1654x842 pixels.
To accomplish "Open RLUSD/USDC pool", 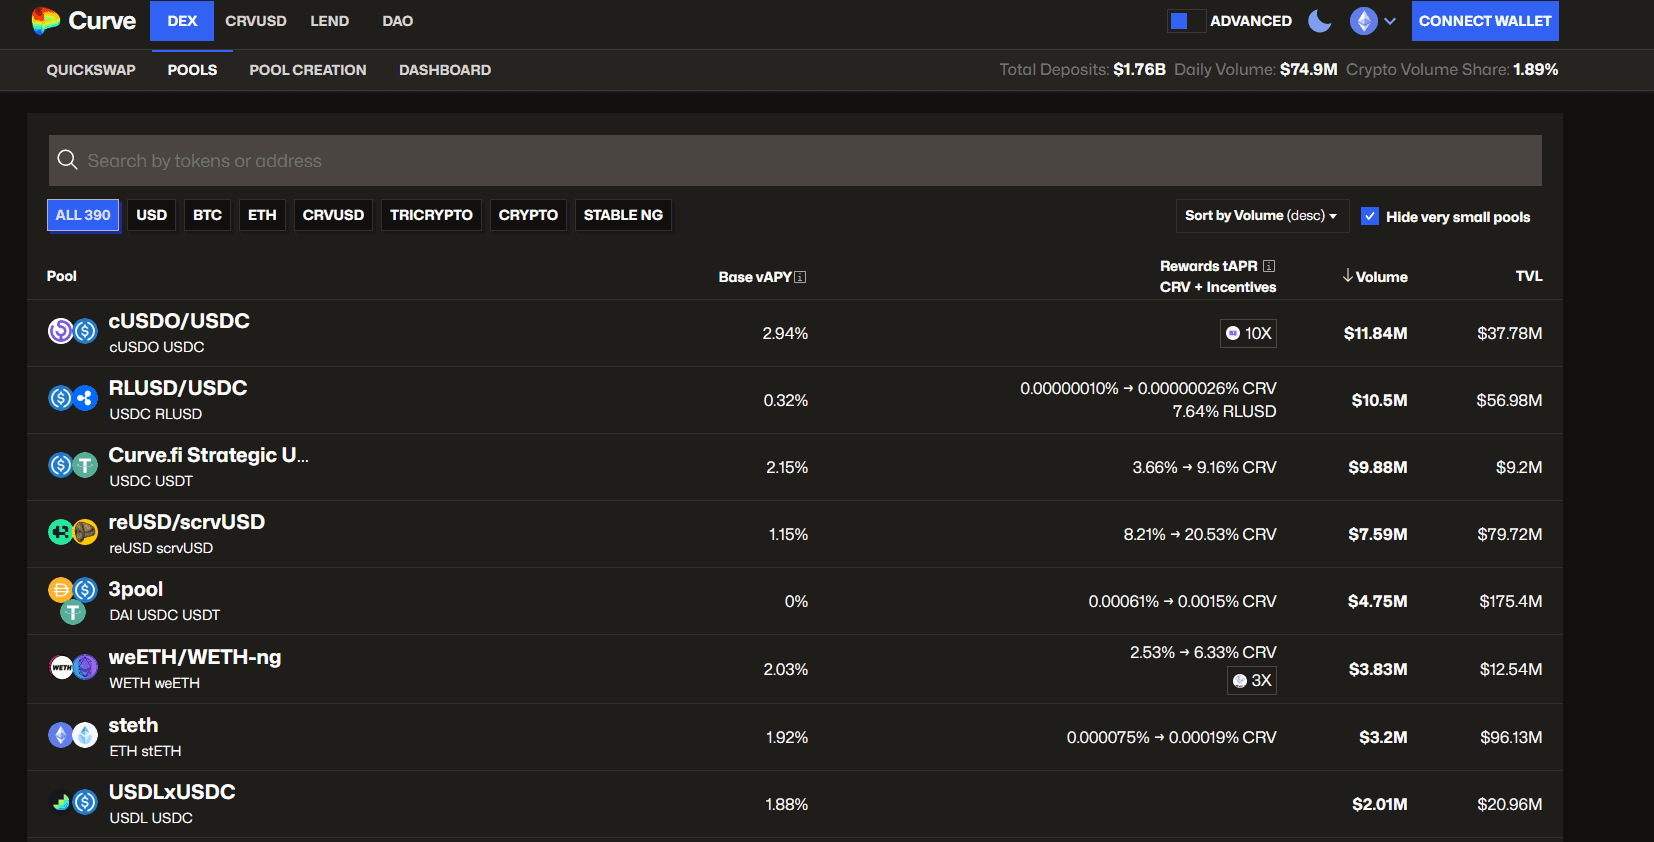I will [x=178, y=388].
